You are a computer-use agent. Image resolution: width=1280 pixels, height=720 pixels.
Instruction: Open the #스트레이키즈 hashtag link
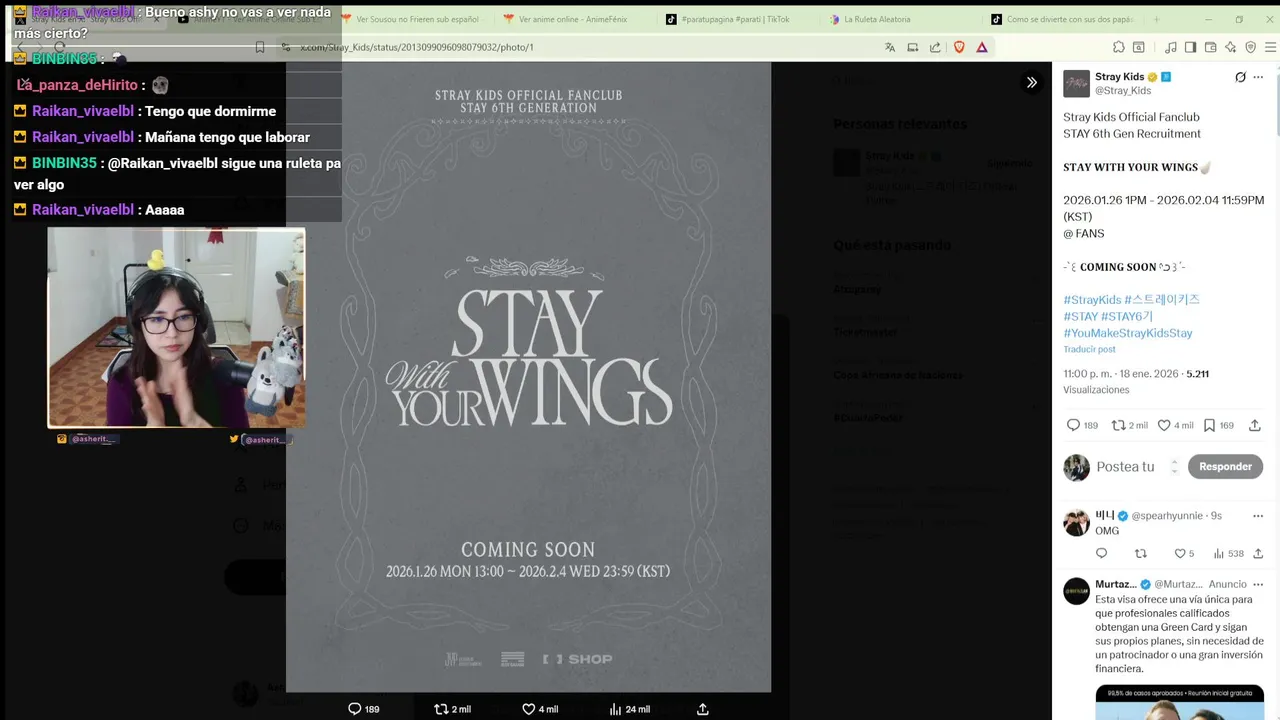pyautogui.click(x=1162, y=300)
